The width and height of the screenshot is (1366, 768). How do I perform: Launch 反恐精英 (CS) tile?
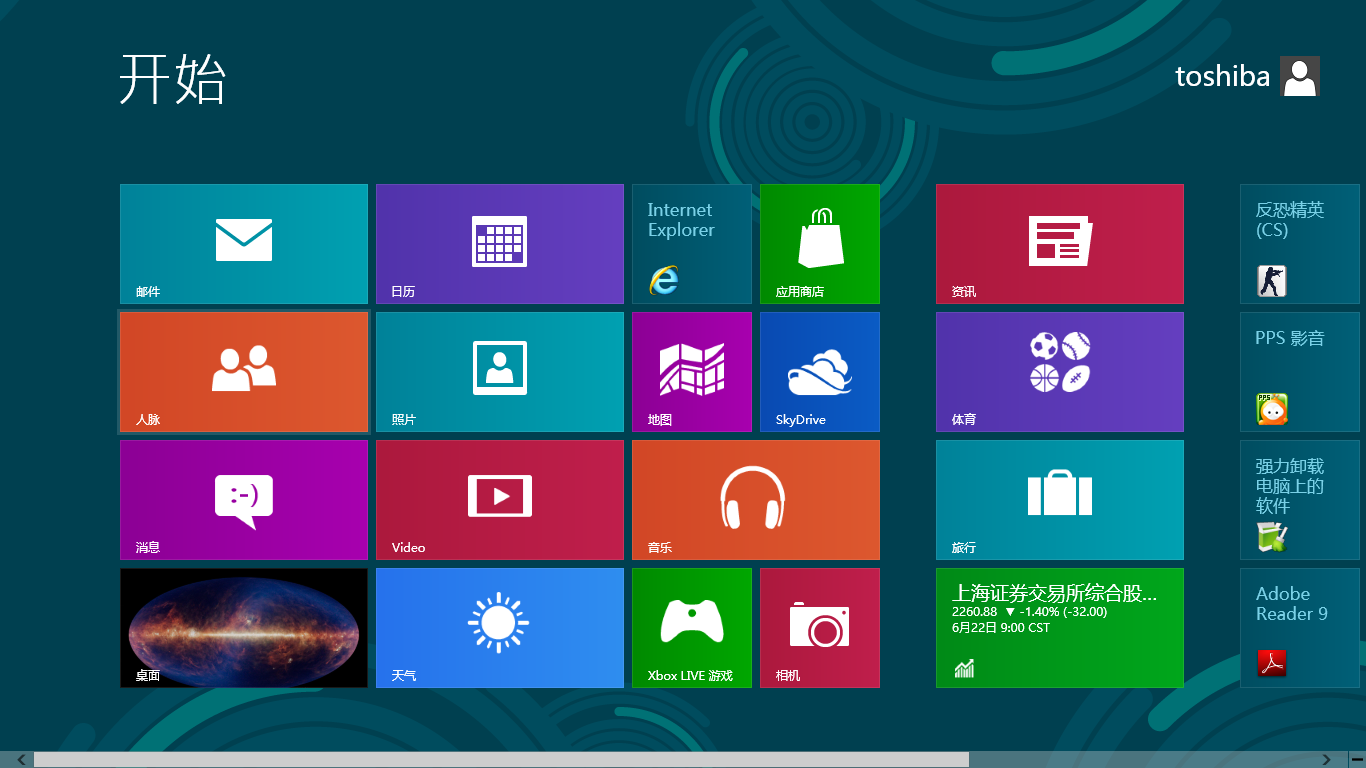click(1300, 244)
